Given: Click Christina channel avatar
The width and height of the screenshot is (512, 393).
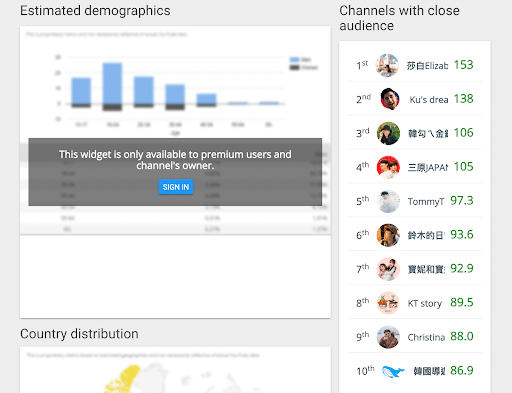Looking at the screenshot, I should point(388,337).
